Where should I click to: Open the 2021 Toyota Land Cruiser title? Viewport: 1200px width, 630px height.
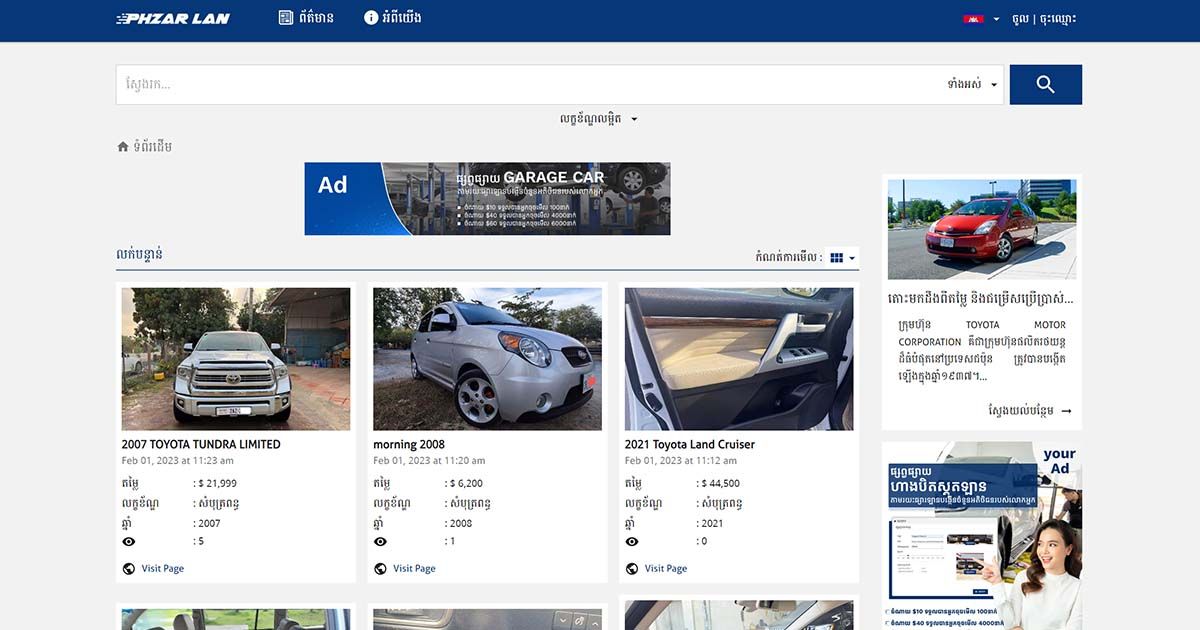pos(690,444)
